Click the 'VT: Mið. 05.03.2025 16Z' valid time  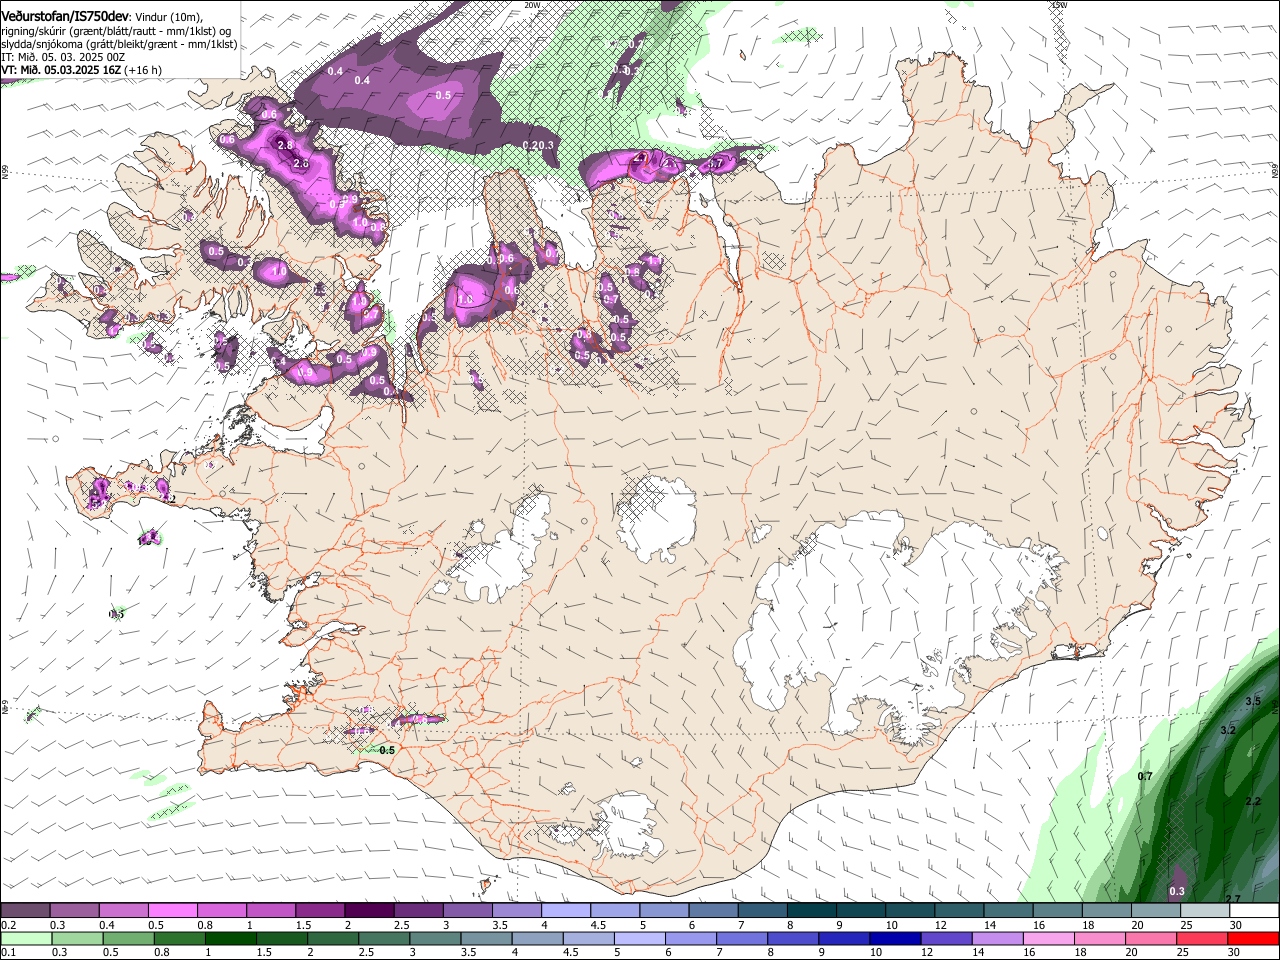pyautogui.click(x=62, y=70)
